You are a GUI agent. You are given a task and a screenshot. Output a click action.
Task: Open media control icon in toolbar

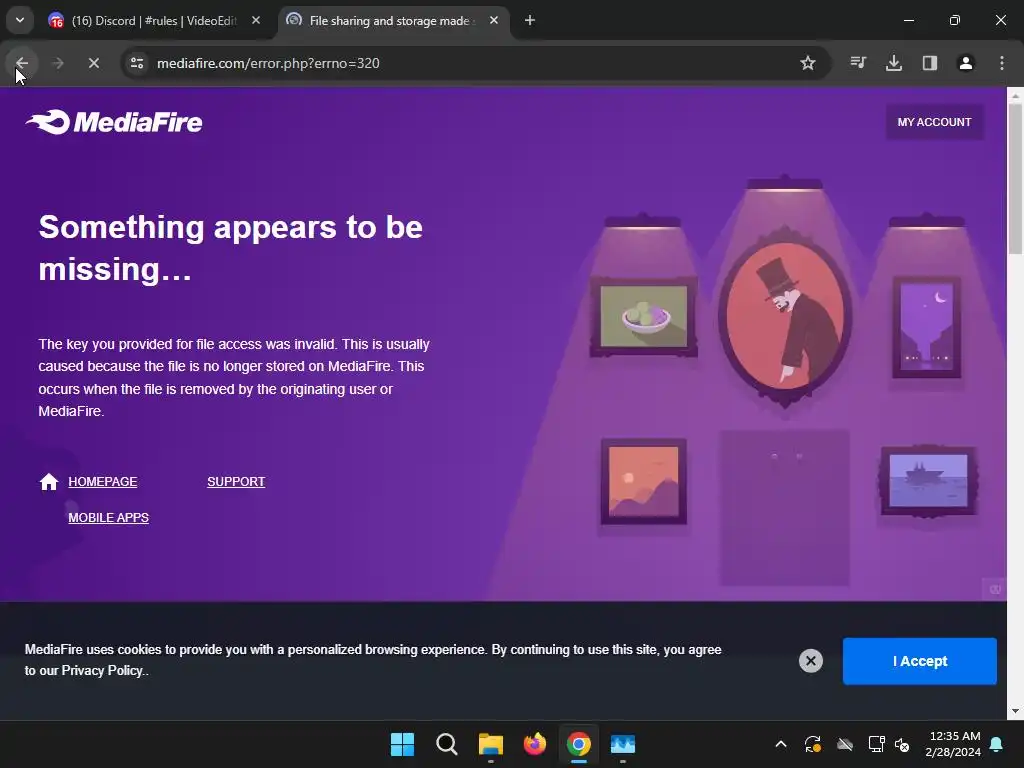pyautogui.click(x=858, y=63)
